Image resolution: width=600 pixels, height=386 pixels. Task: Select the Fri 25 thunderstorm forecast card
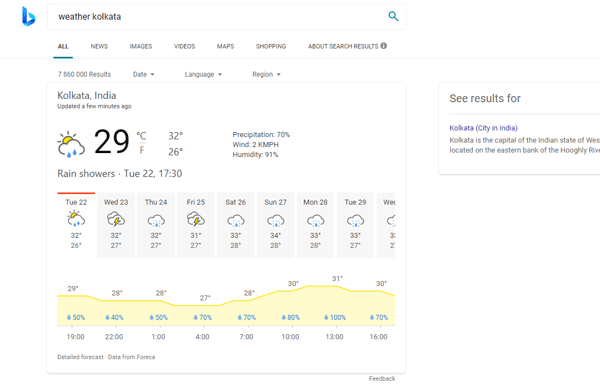pyautogui.click(x=196, y=225)
